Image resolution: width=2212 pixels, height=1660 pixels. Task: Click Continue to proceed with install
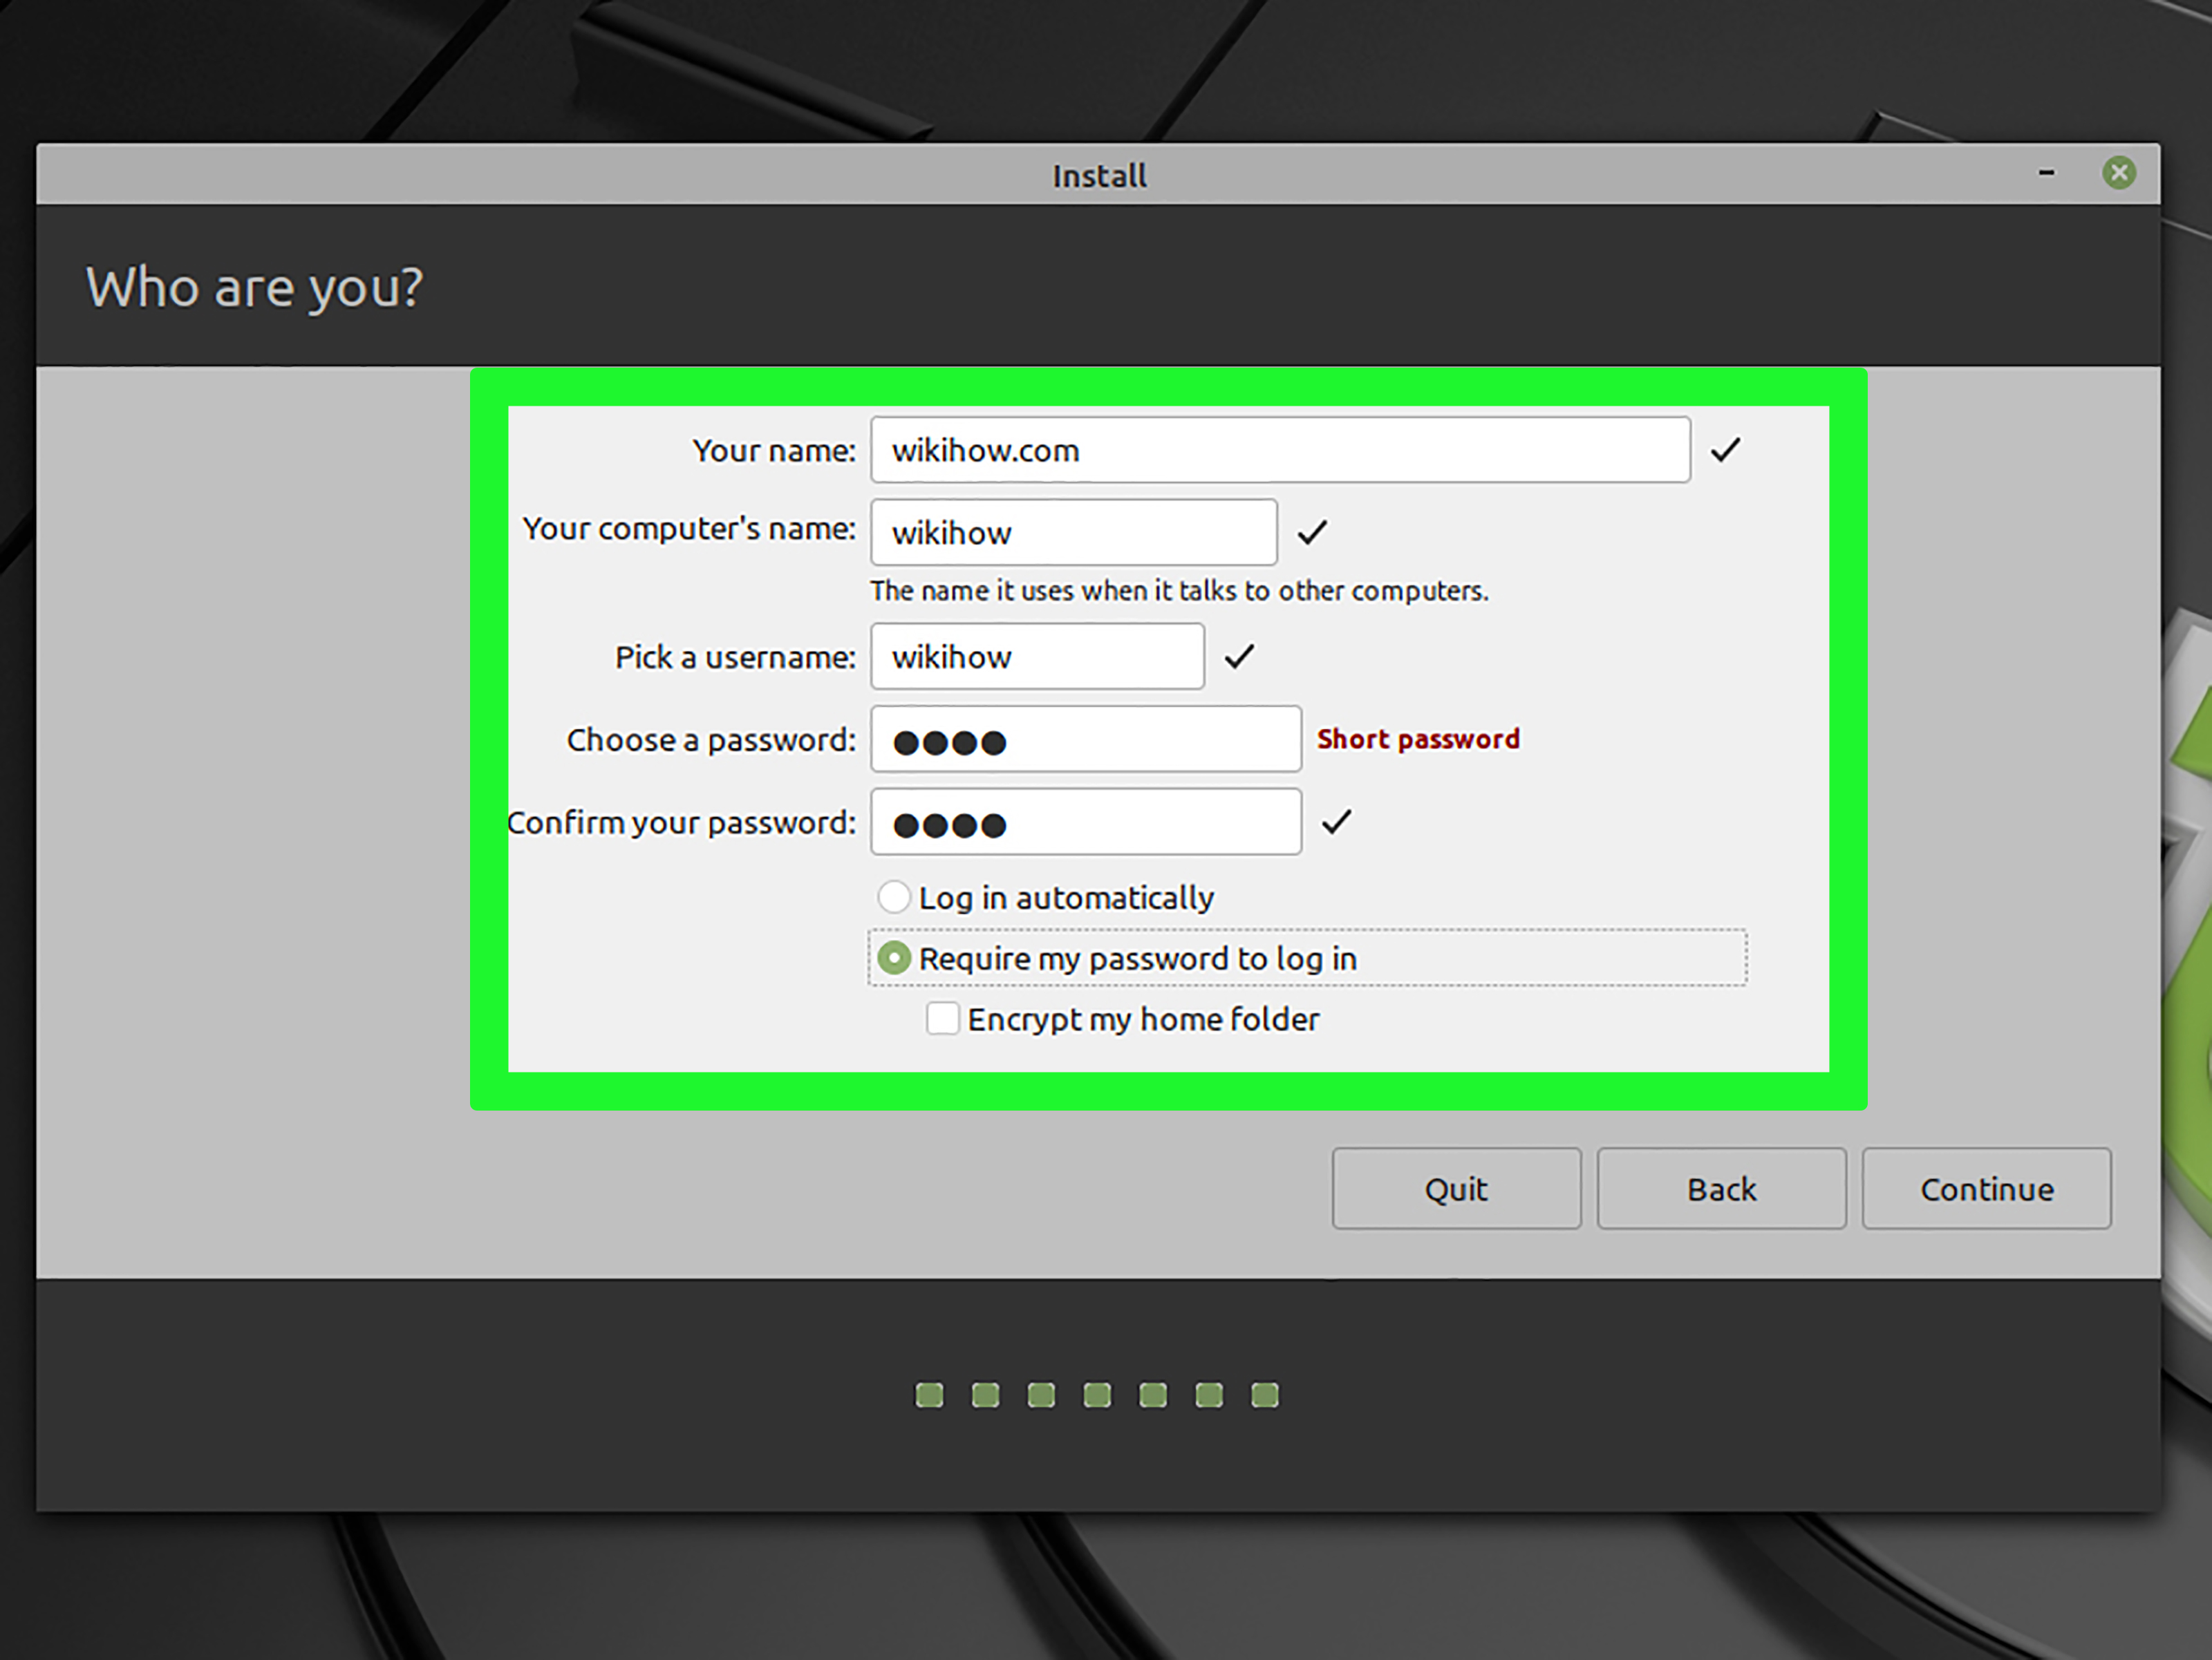click(1986, 1188)
